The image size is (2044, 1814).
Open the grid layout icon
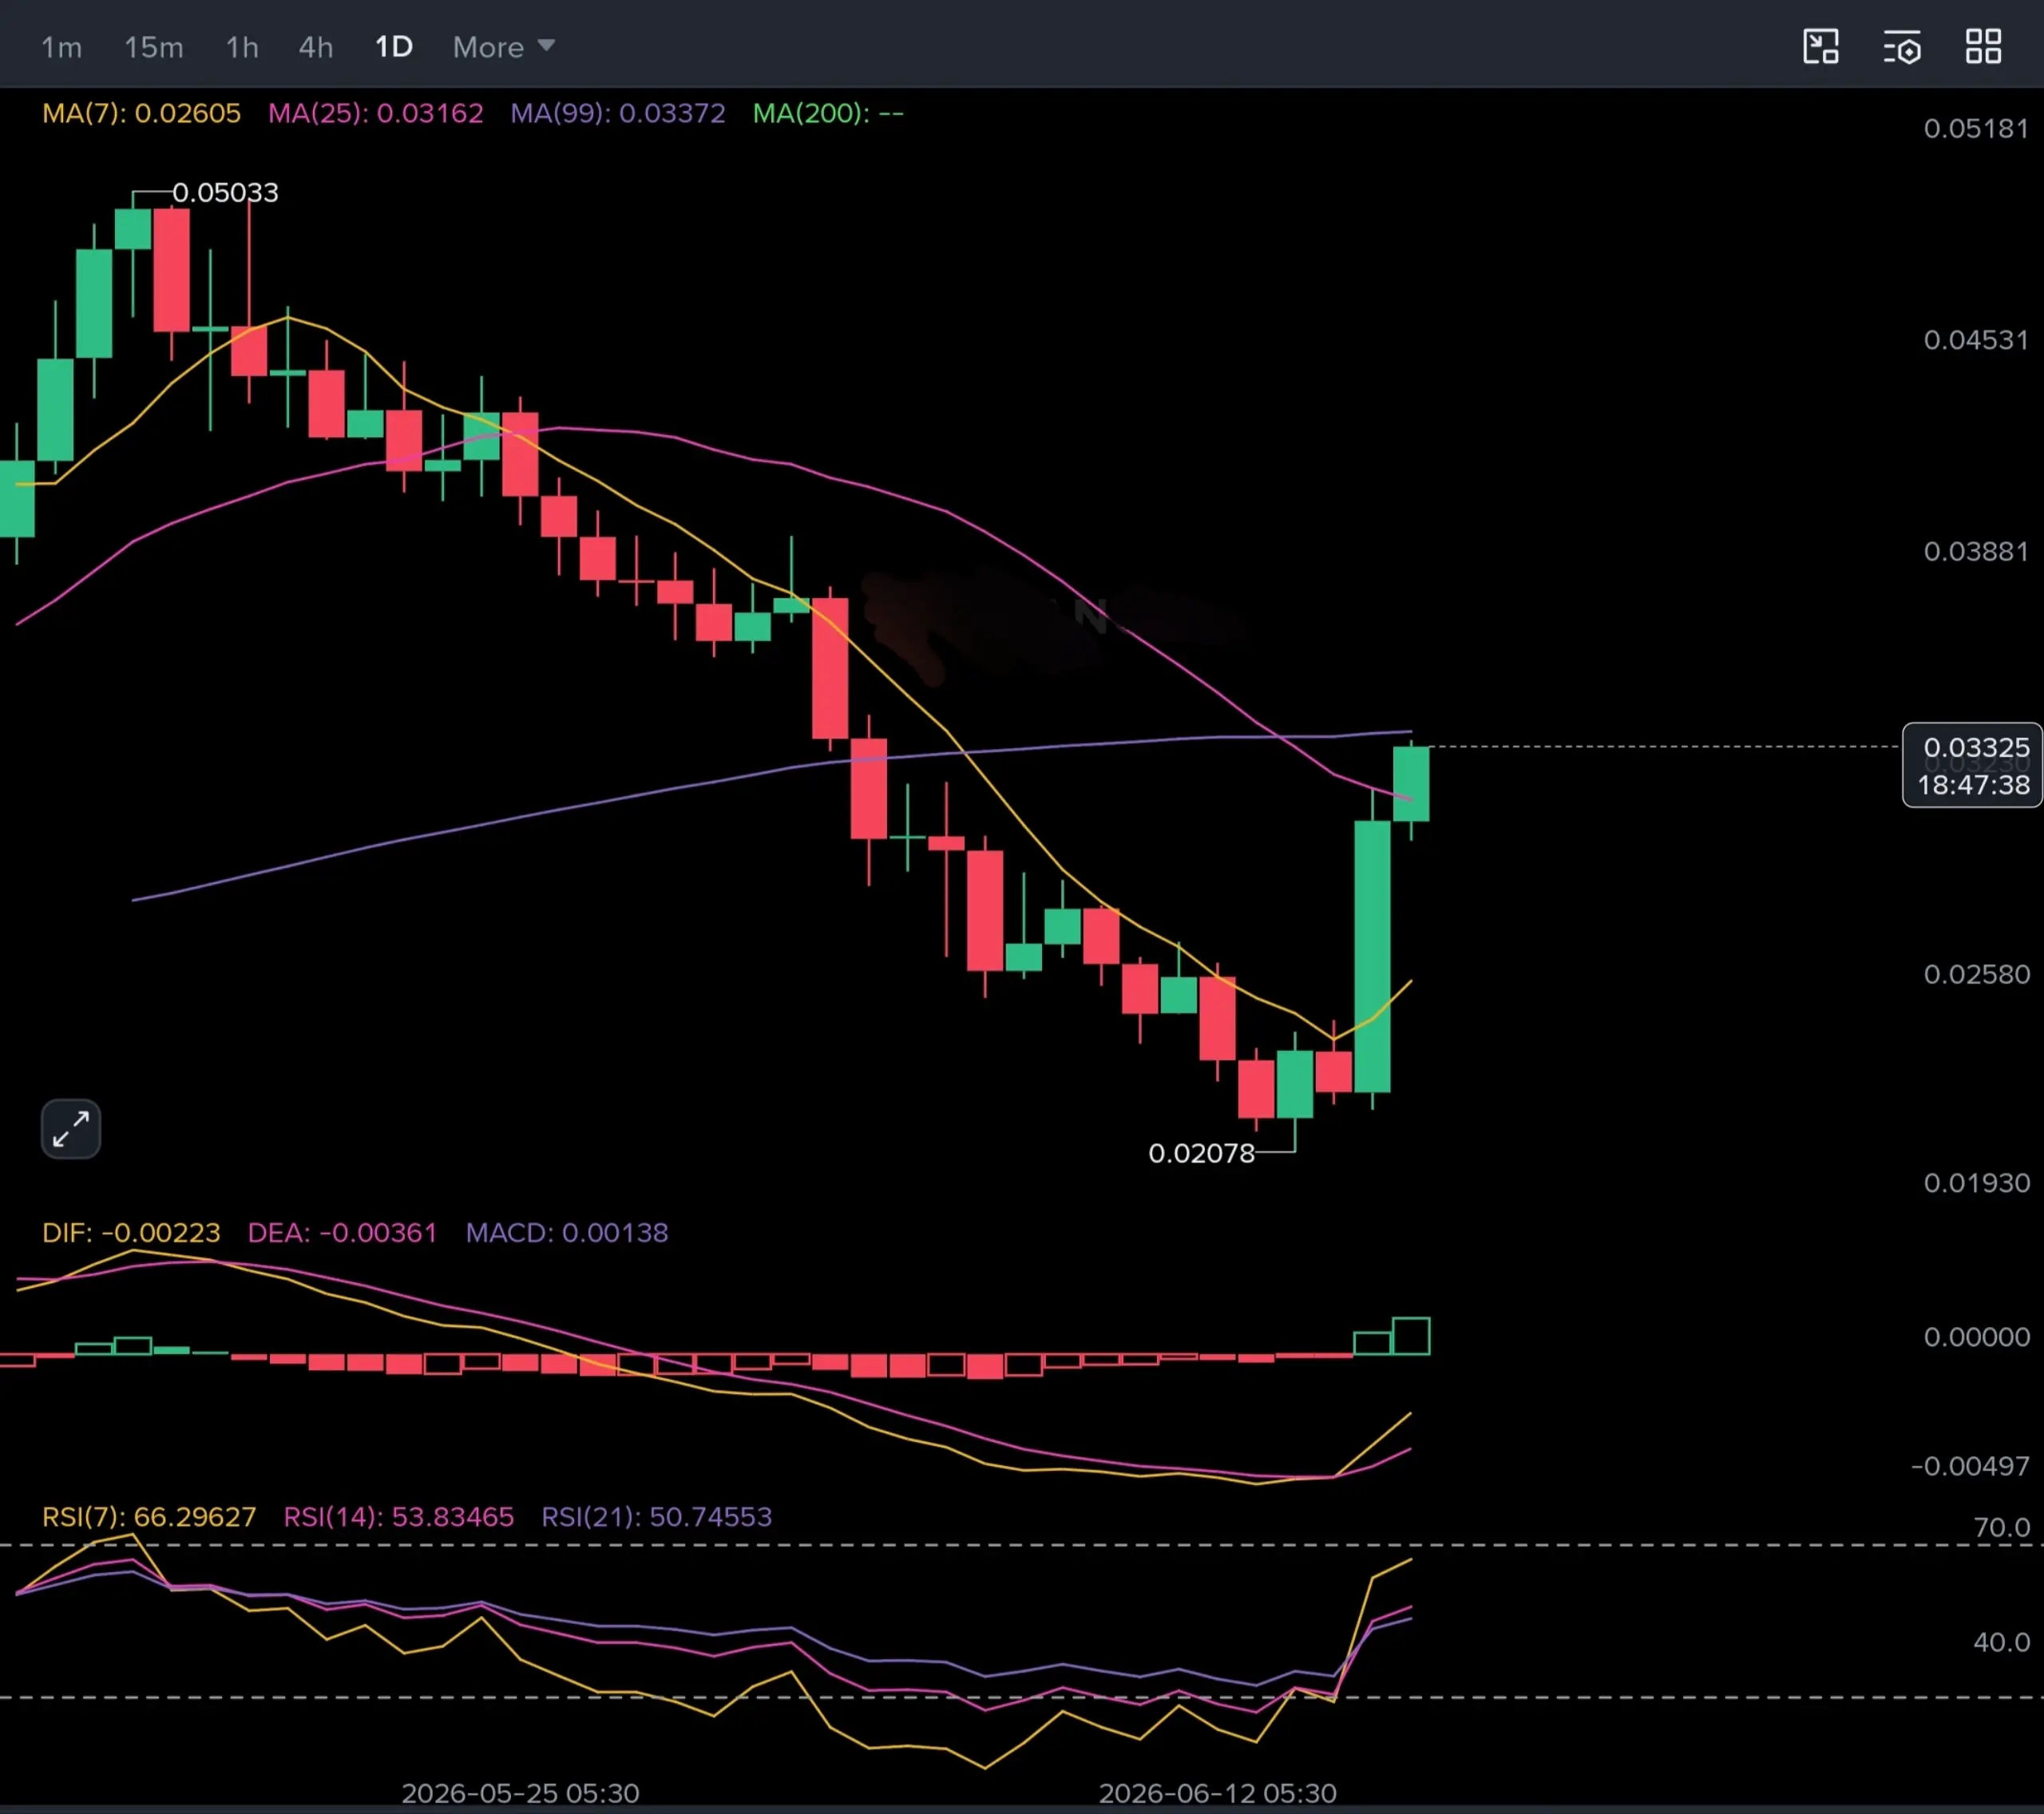(1984, 47)
